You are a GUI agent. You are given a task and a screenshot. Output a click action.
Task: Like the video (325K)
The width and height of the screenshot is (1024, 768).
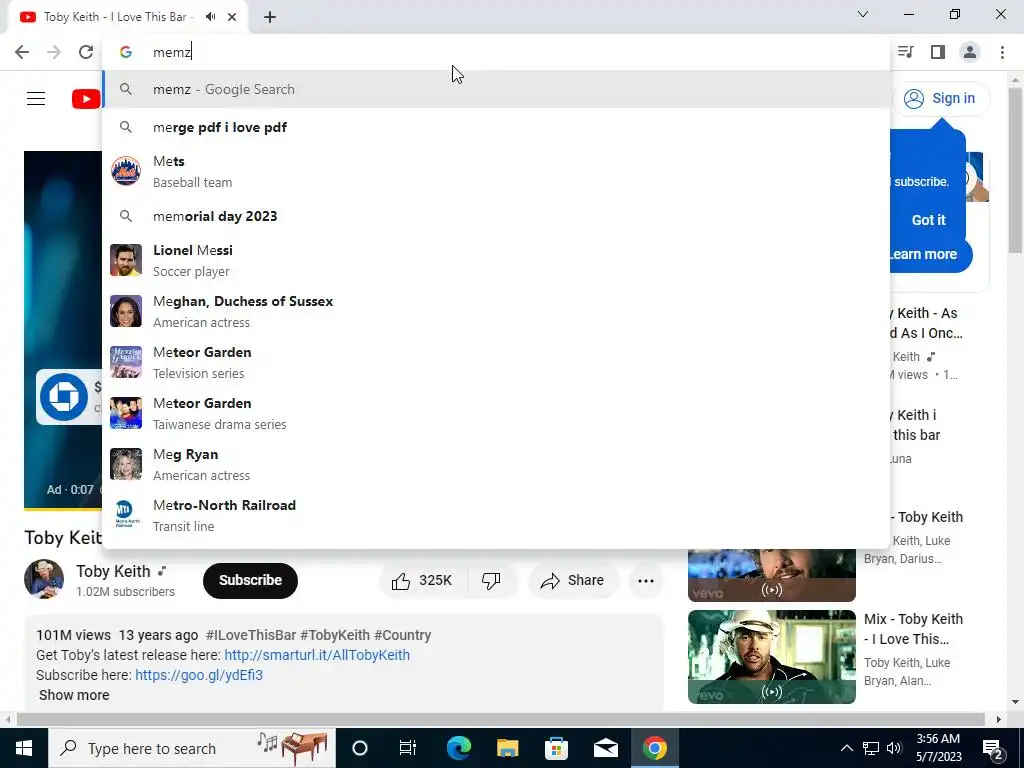pyautogui.click(x=422, y=580)
